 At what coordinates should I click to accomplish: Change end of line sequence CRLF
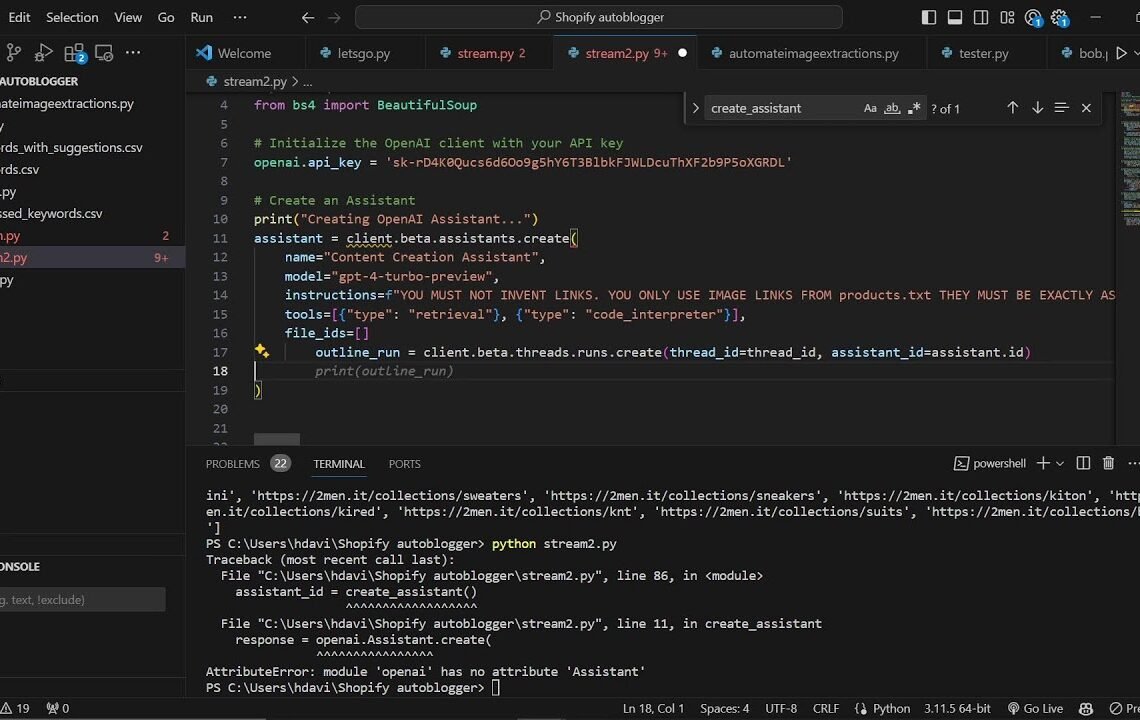coord(826,708)
